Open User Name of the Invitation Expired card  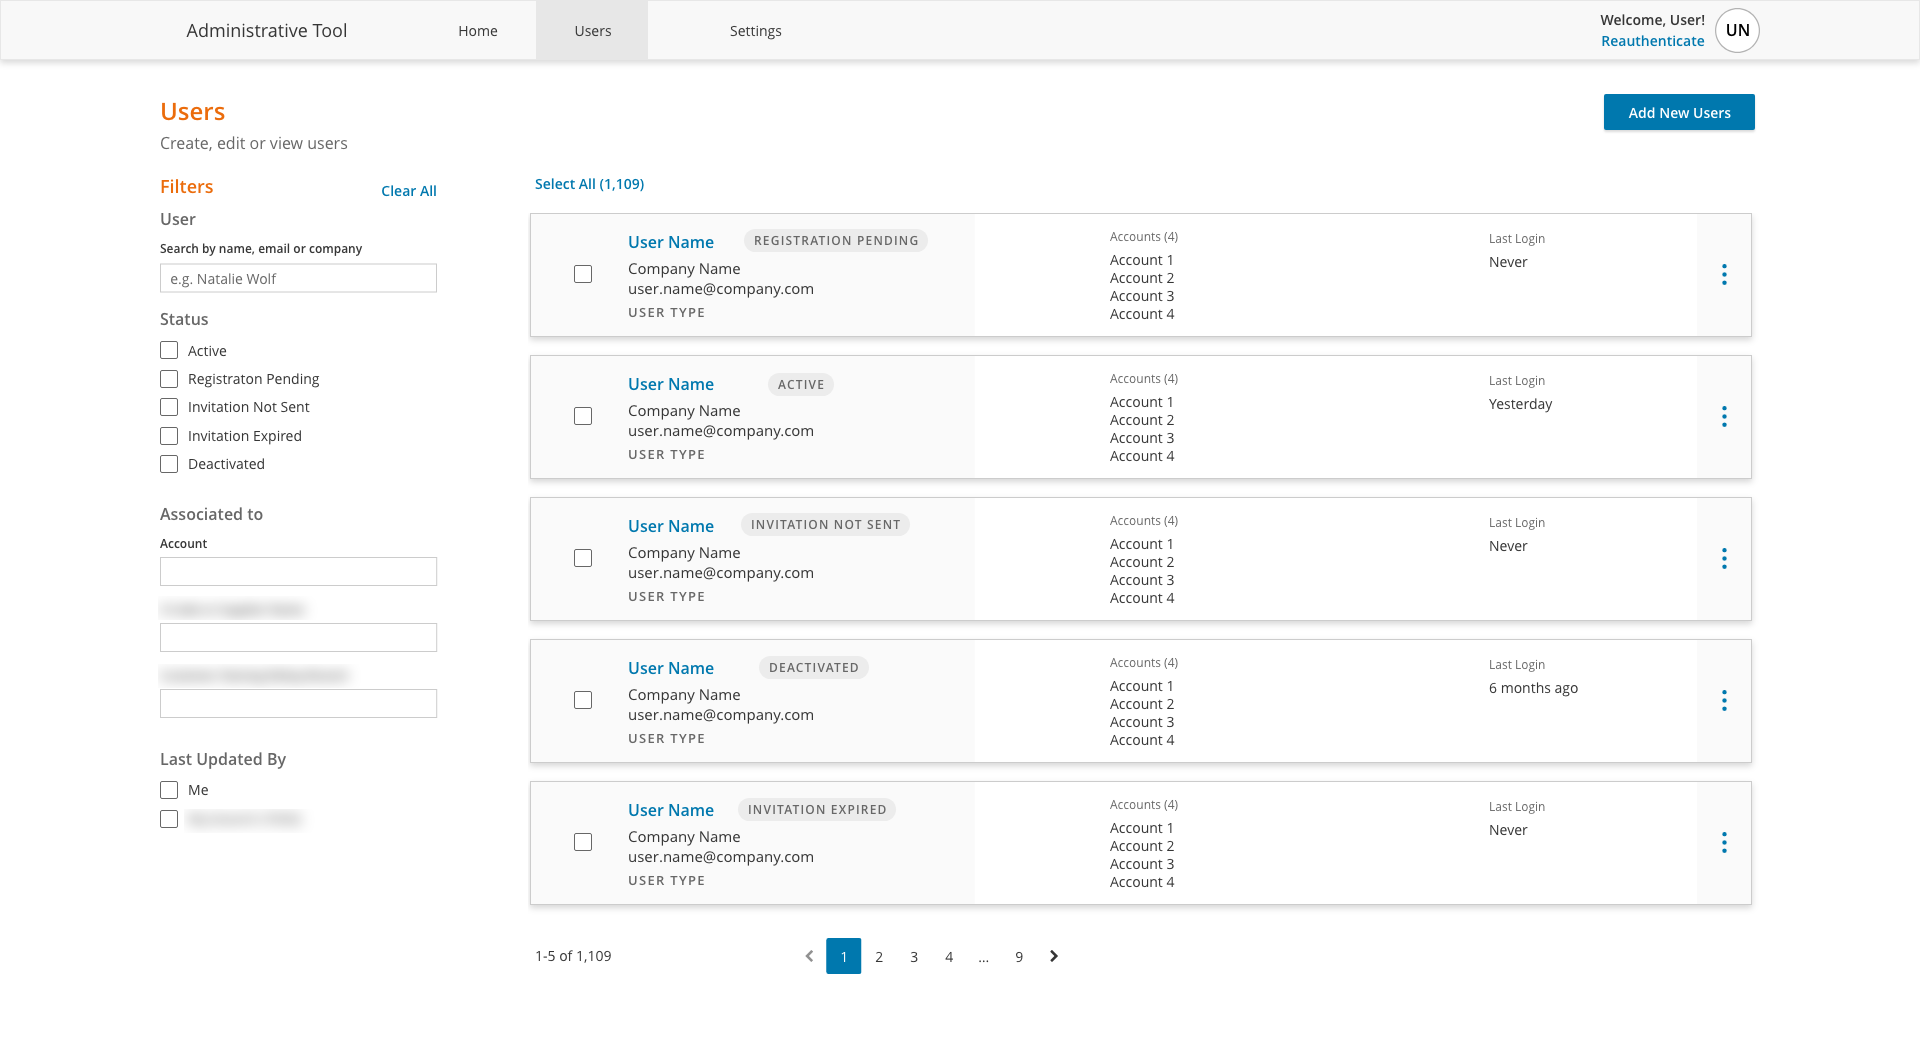tap(671, 810)
